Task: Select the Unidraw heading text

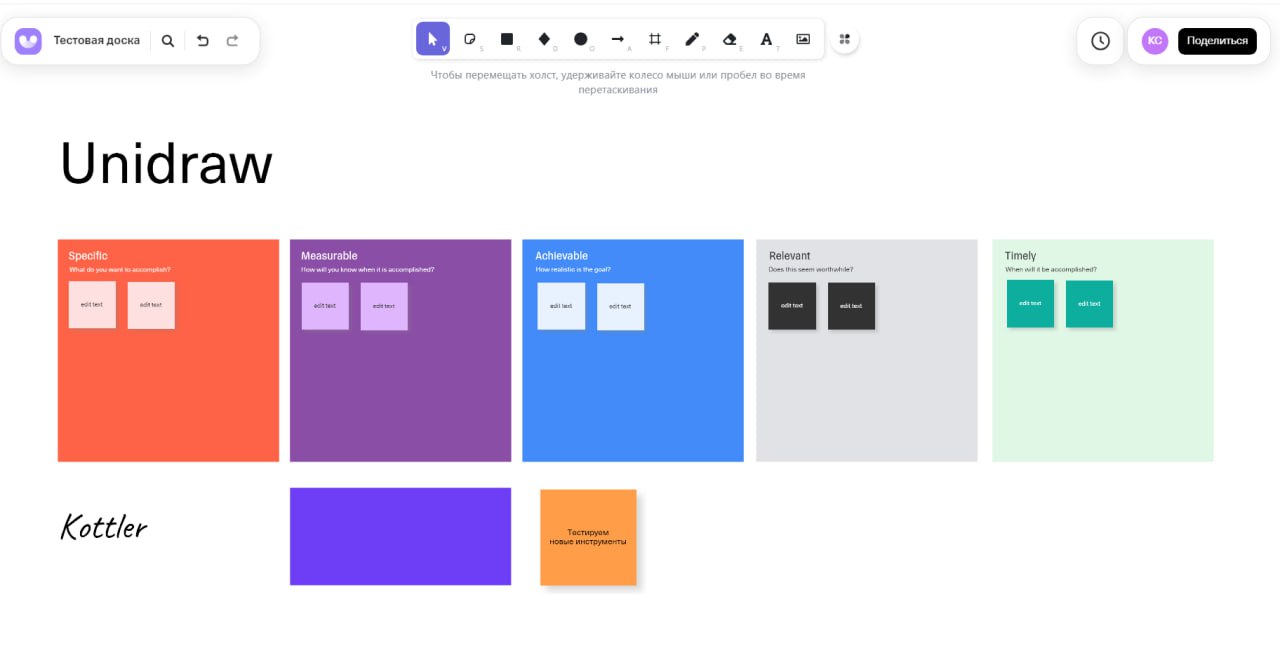Action: (x=166, y=164)
